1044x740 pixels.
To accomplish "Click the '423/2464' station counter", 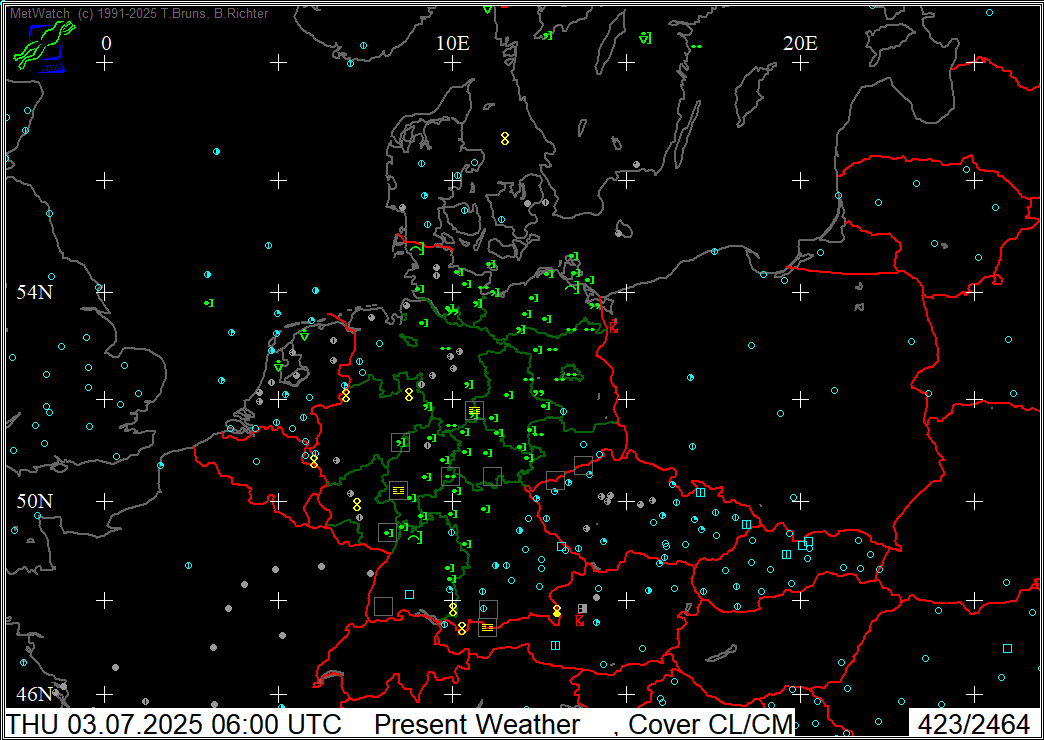I will (x=974, y=723).
